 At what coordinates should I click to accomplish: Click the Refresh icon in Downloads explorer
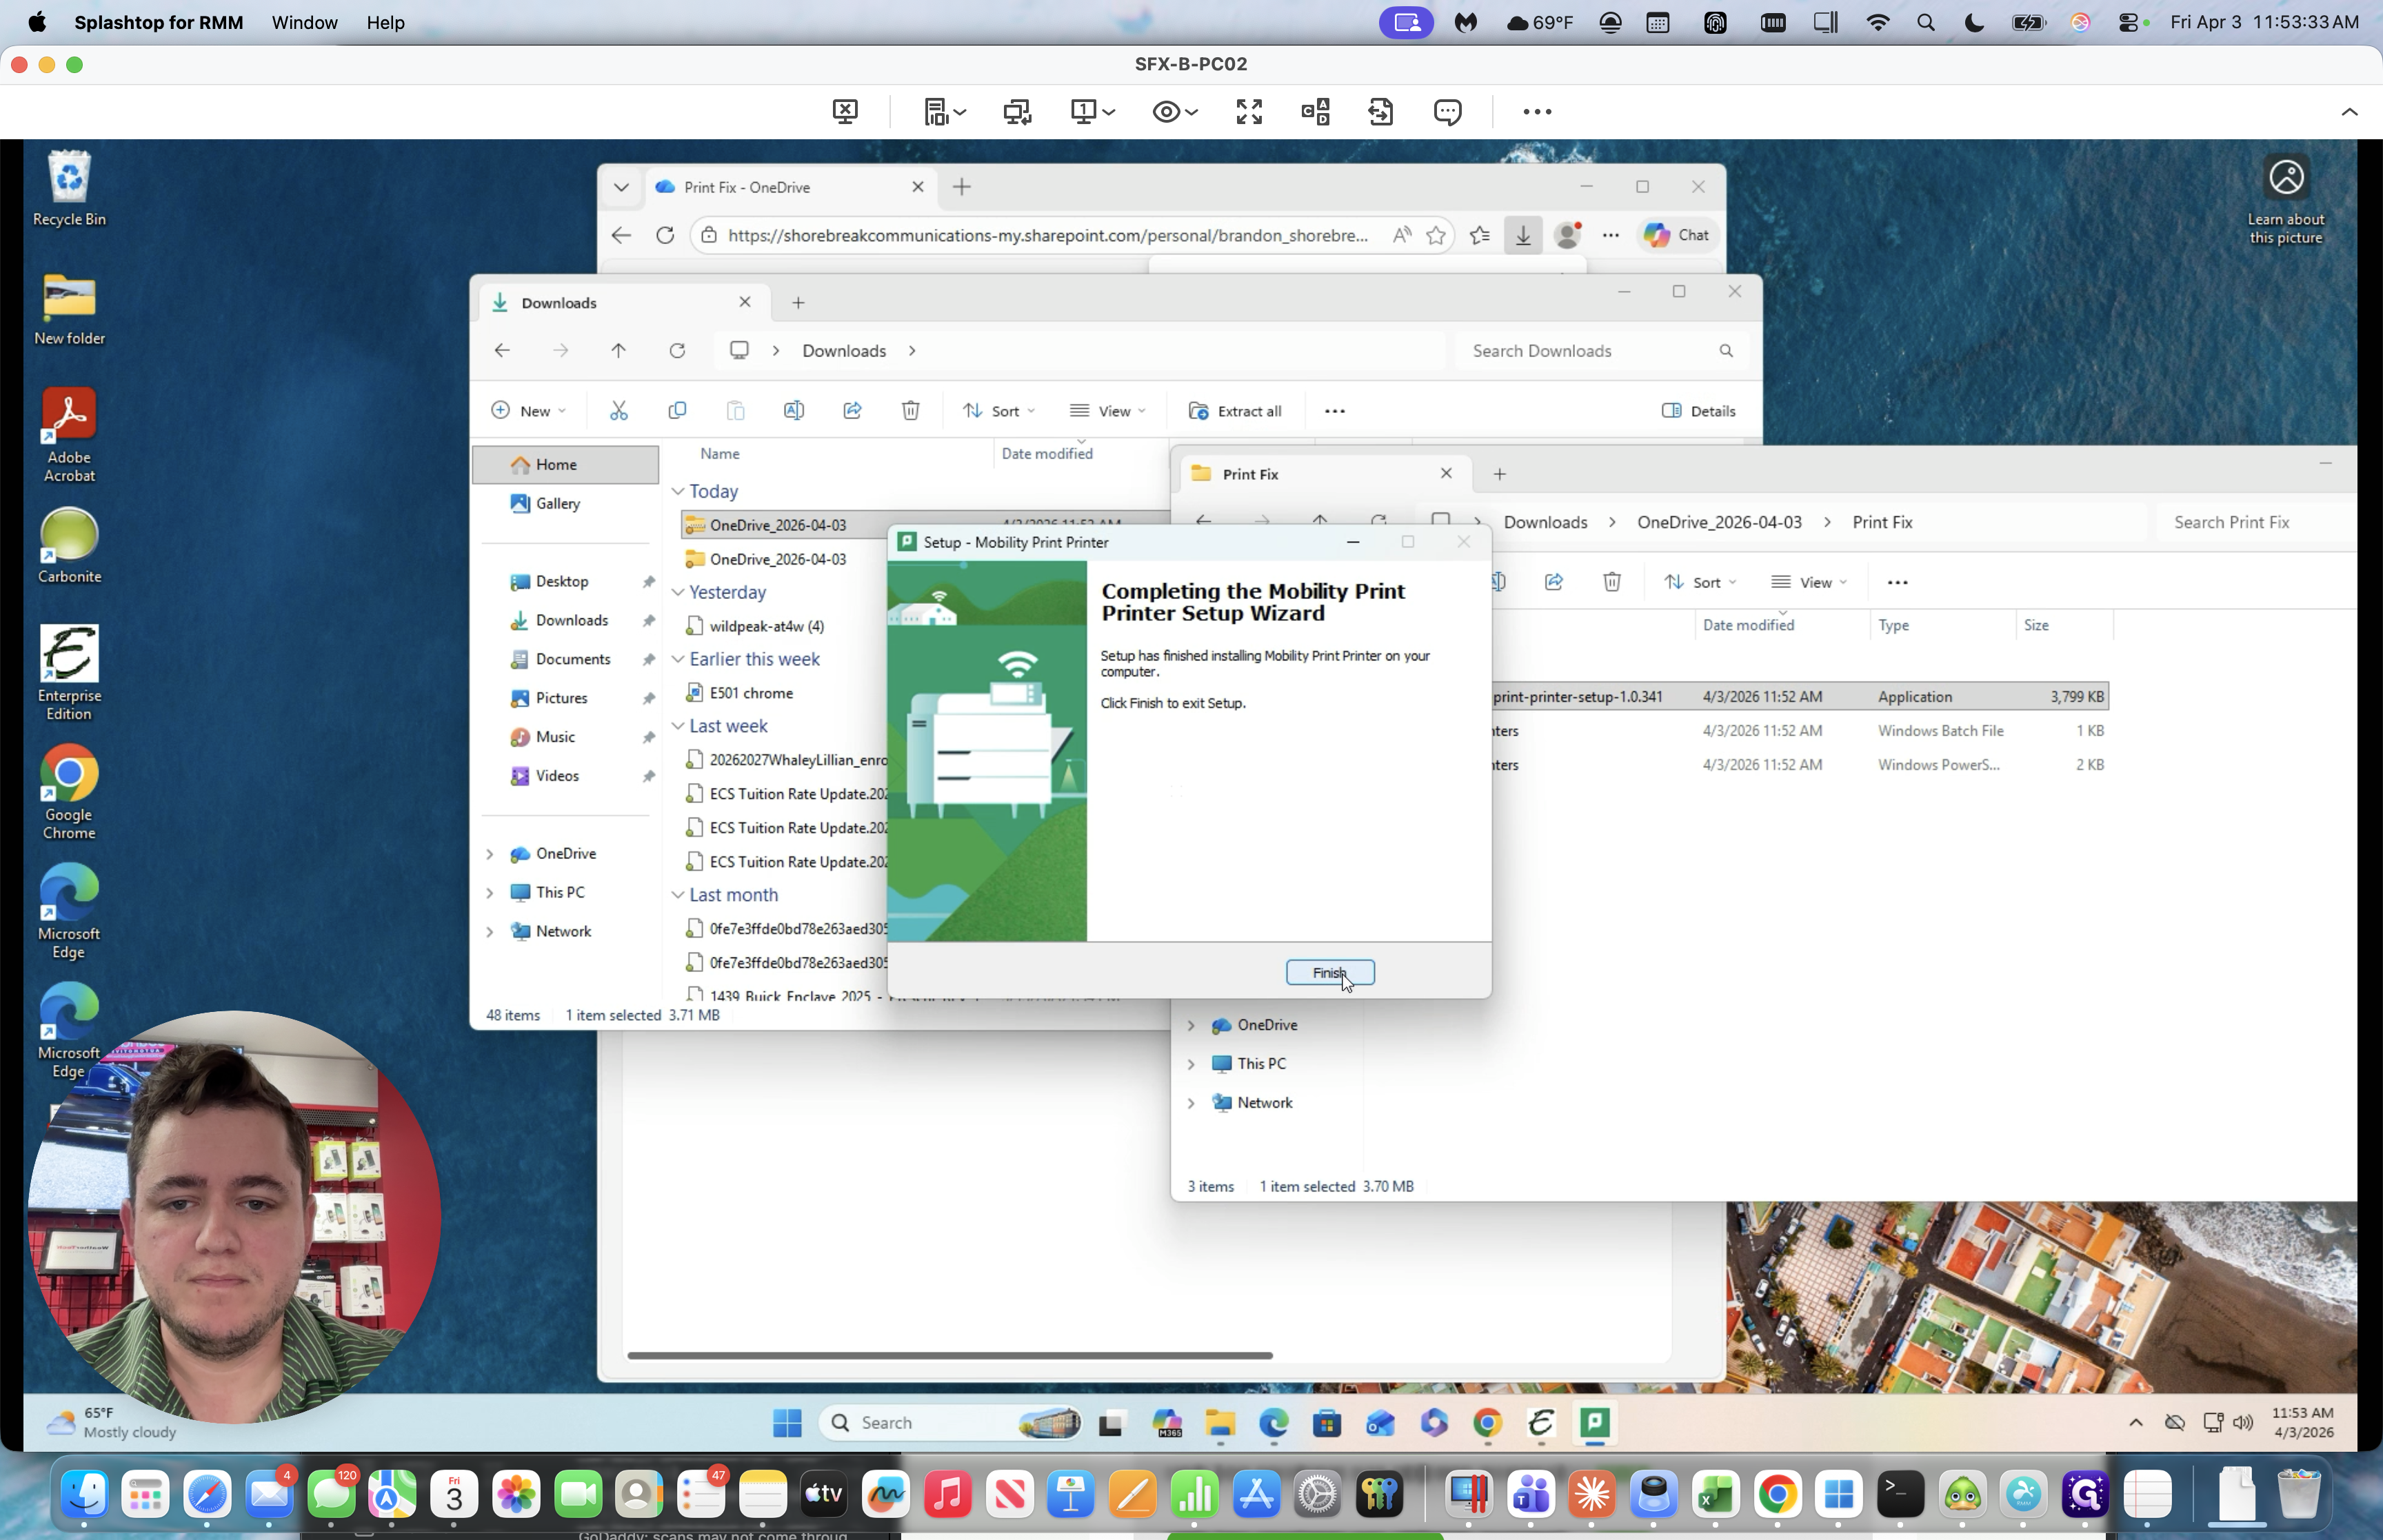[677, 351]
